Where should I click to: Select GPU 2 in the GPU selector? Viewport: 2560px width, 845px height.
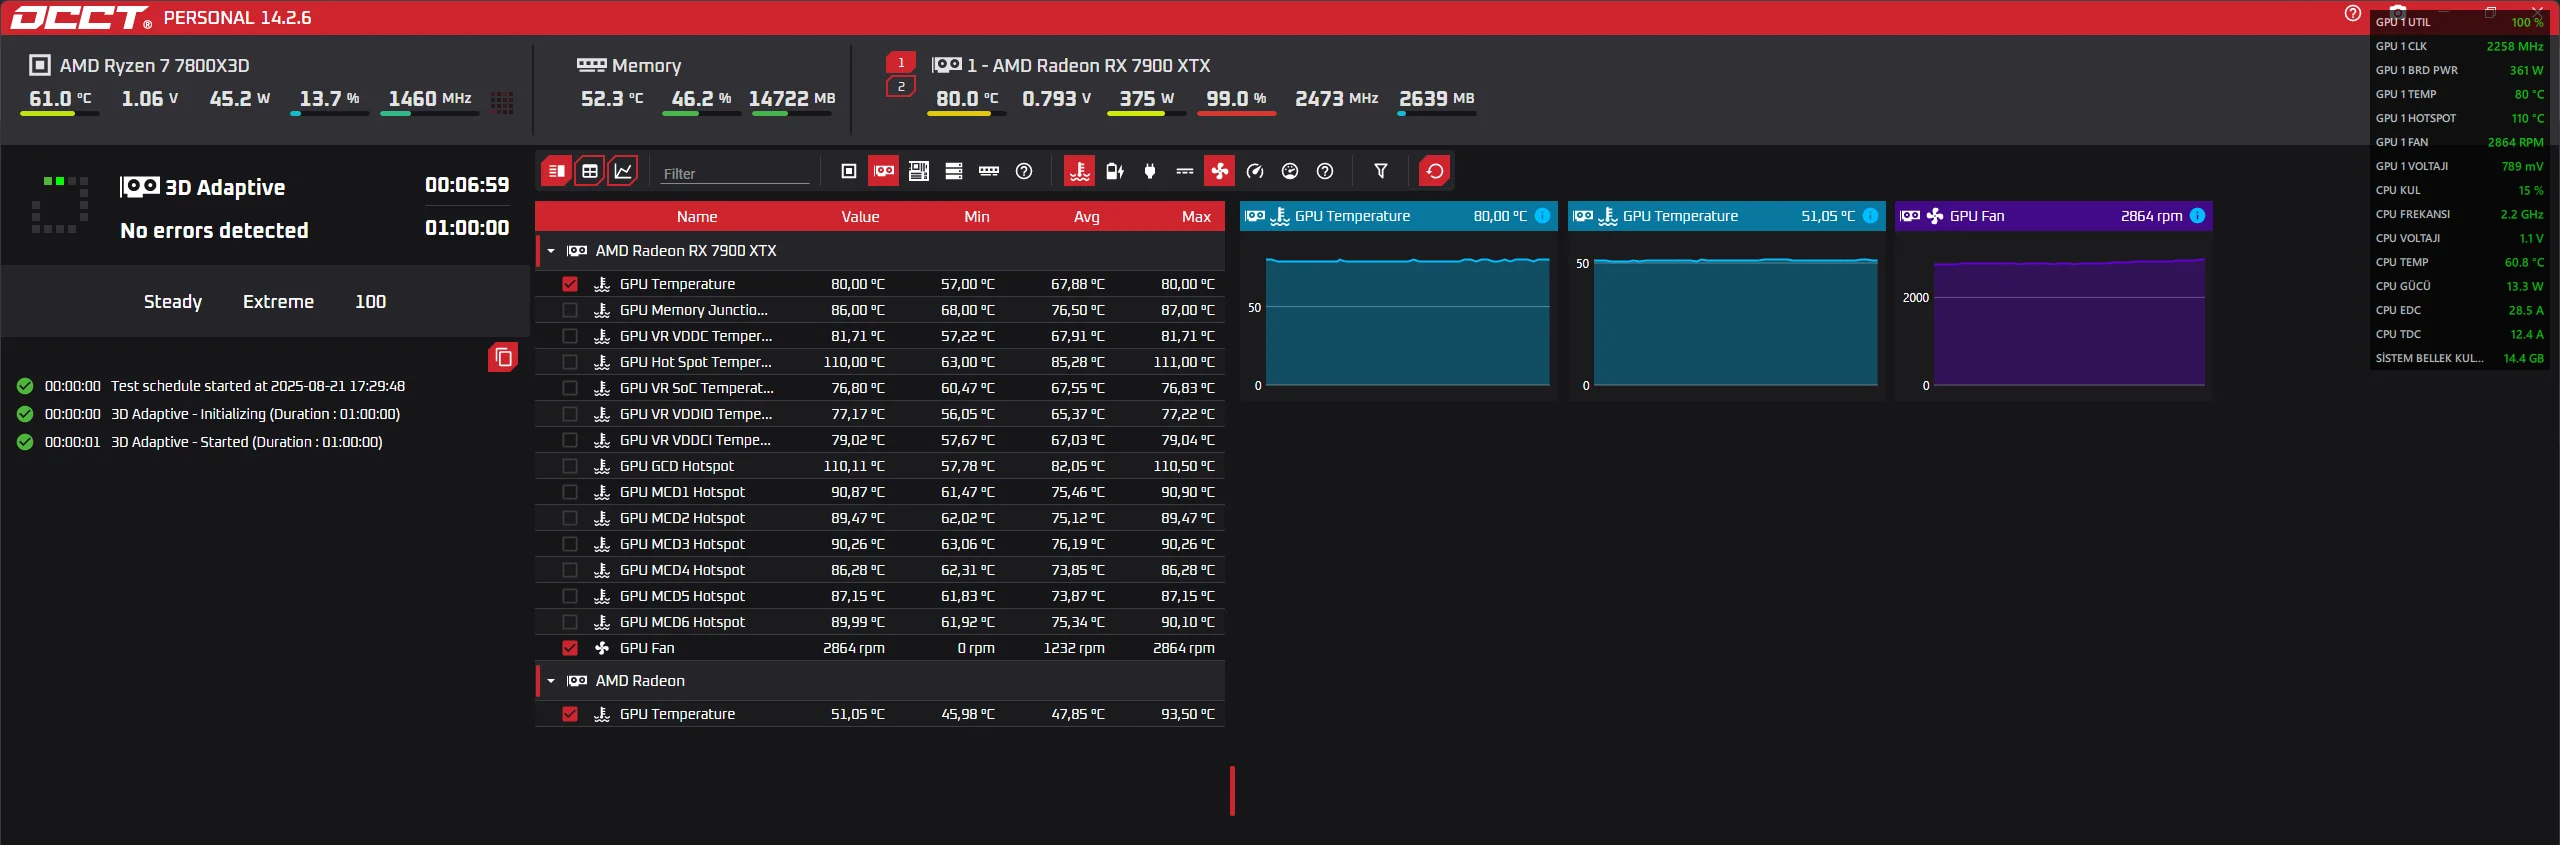point(901,87)
